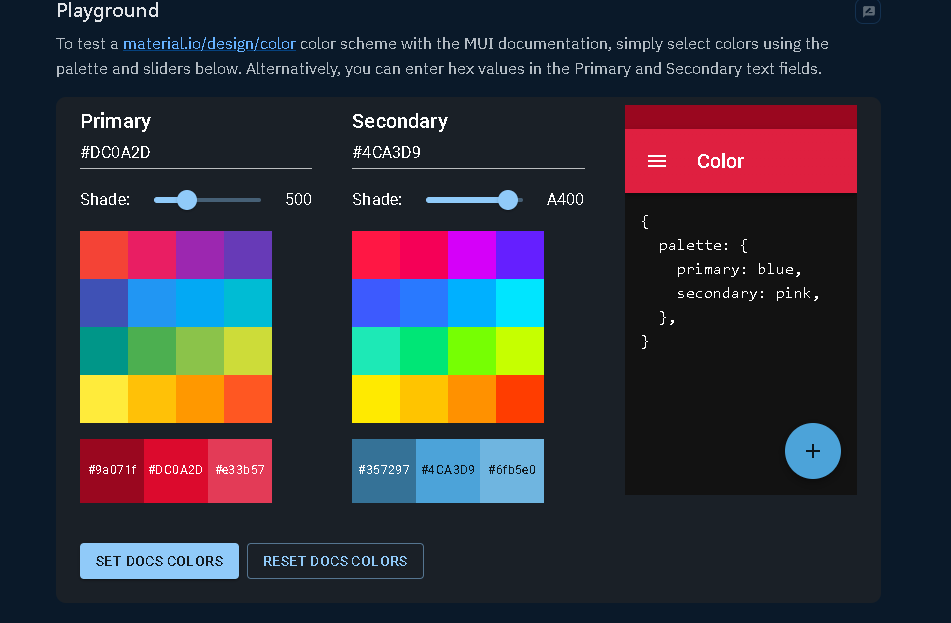Choose the yellow swatch in Secondary palette
Viewport: 951px width, 623px height.
(376, 399)
